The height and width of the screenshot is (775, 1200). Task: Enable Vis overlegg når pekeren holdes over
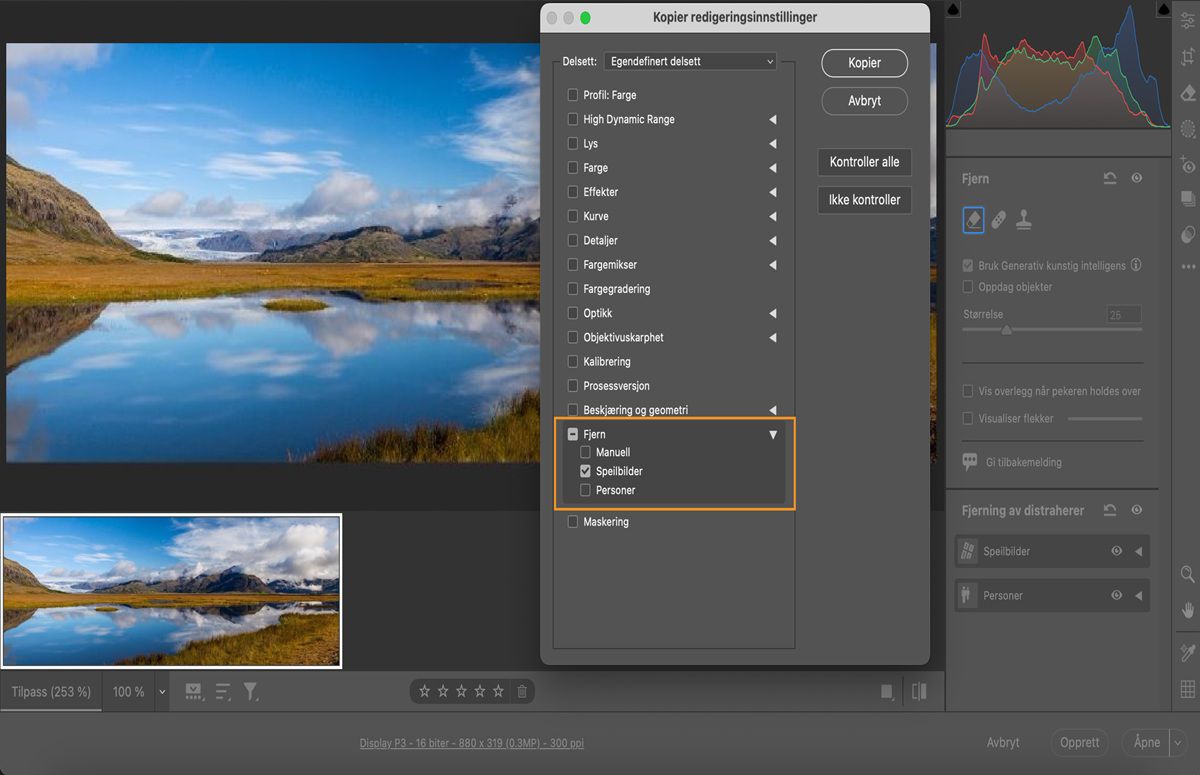point(968,391)
